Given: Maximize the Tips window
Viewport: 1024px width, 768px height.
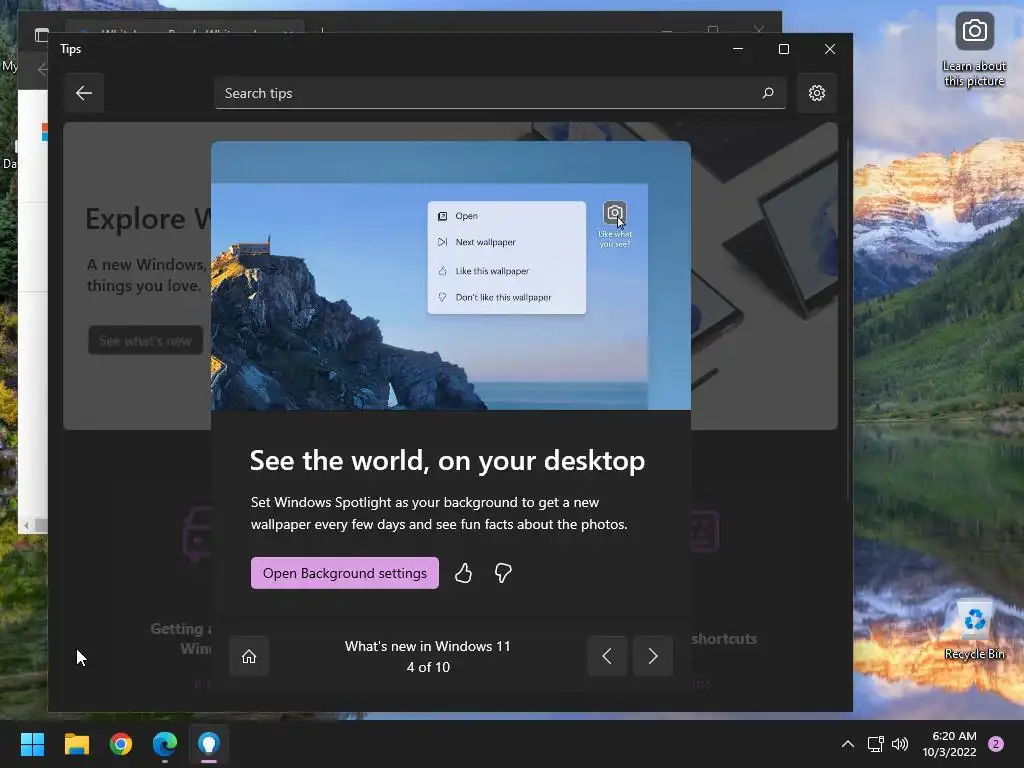Looking at the screenshot, I should click(784, 49).
